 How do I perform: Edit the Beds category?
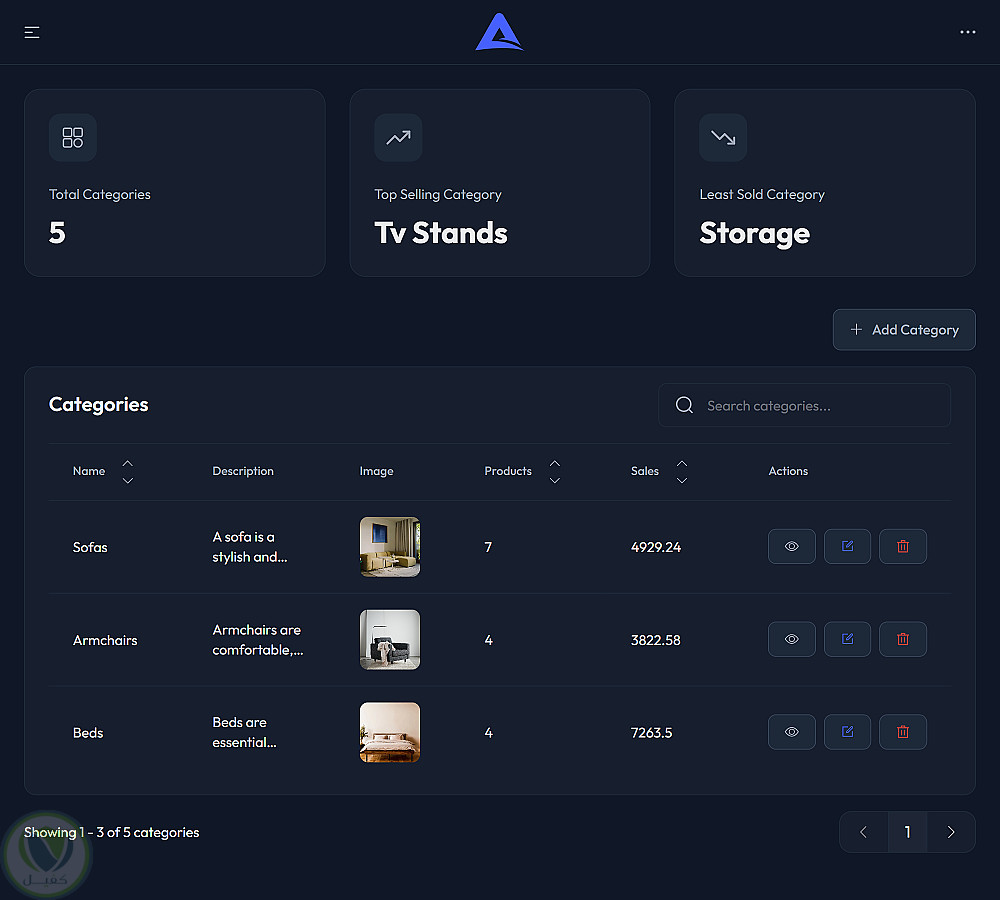click(x=847, y=732)
